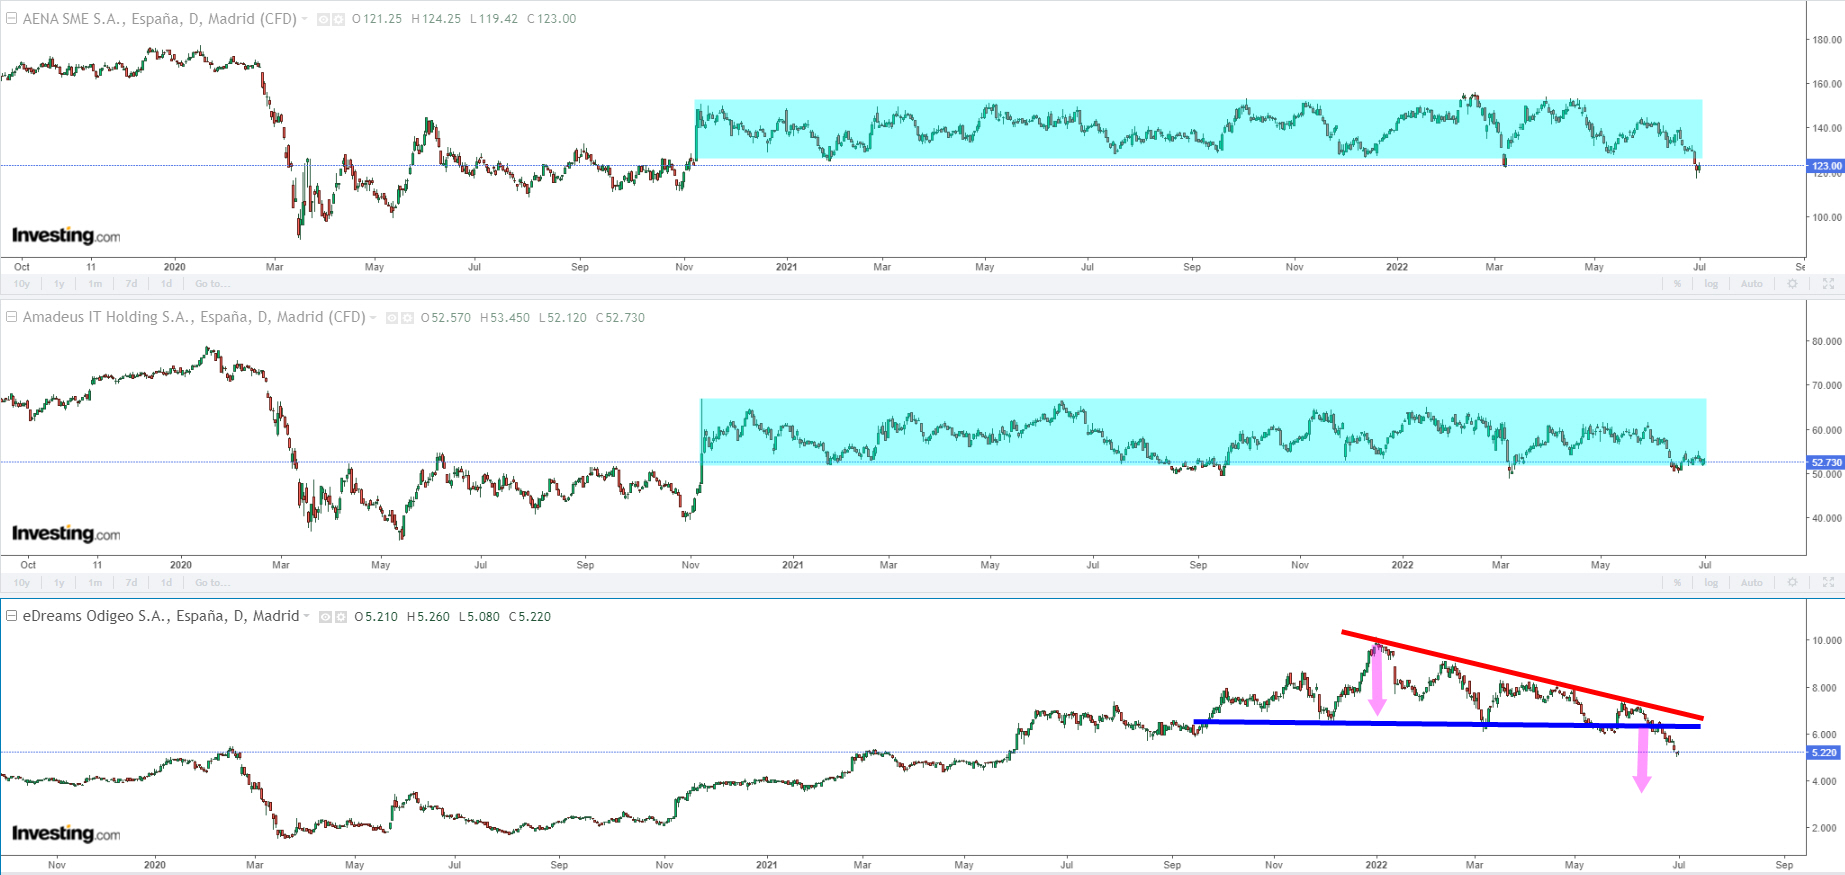Collapse the AENA SME legend box
The width and height of the screenshot is (1845, 875).
(x=12, y=18)
